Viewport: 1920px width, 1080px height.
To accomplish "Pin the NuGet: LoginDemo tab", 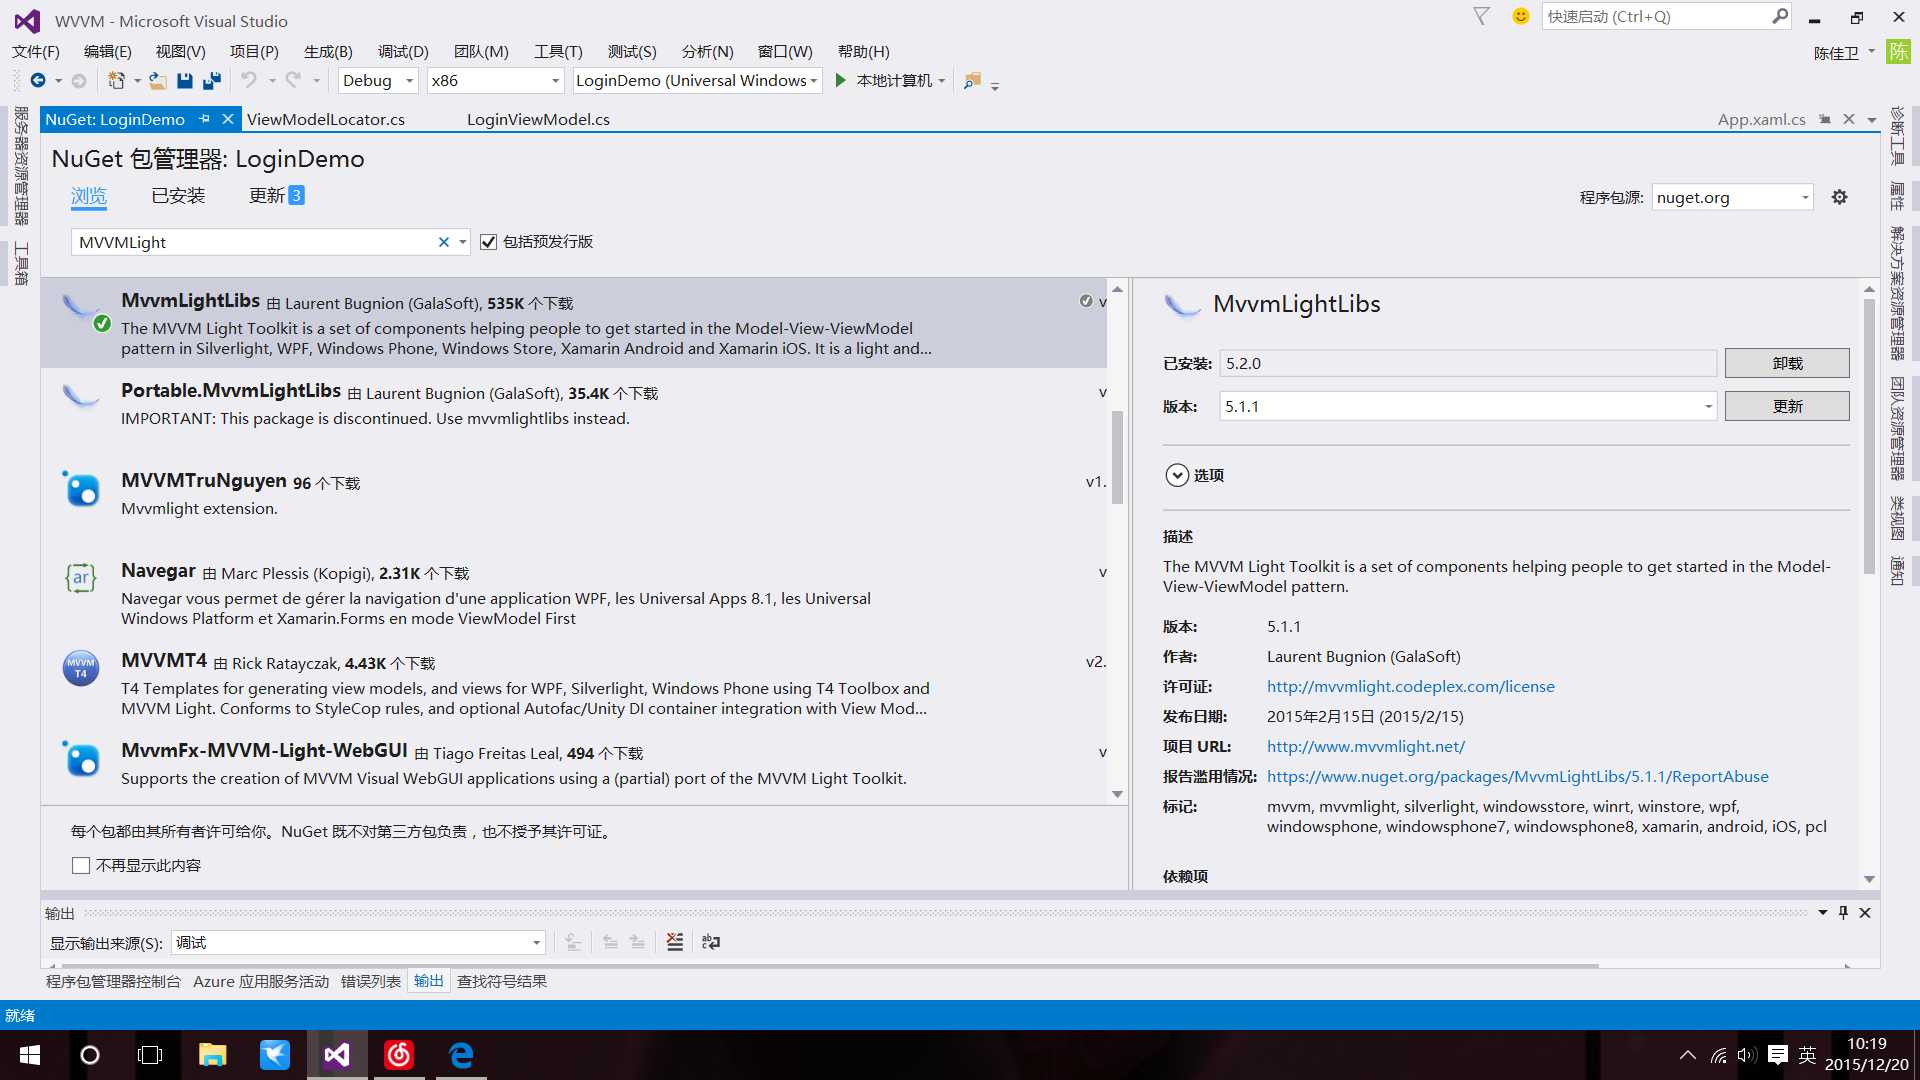I will [204, 119].
